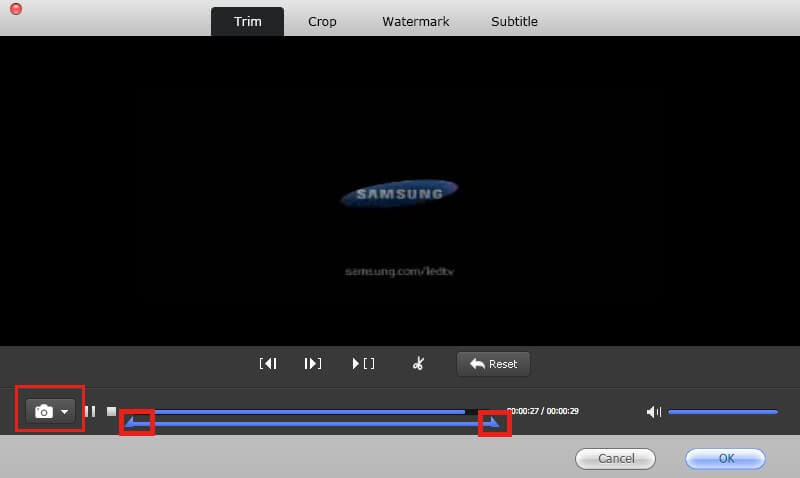Confirm edits with the OK button
This screenshot has height=478, width=800.
click(x=725, y=459)
